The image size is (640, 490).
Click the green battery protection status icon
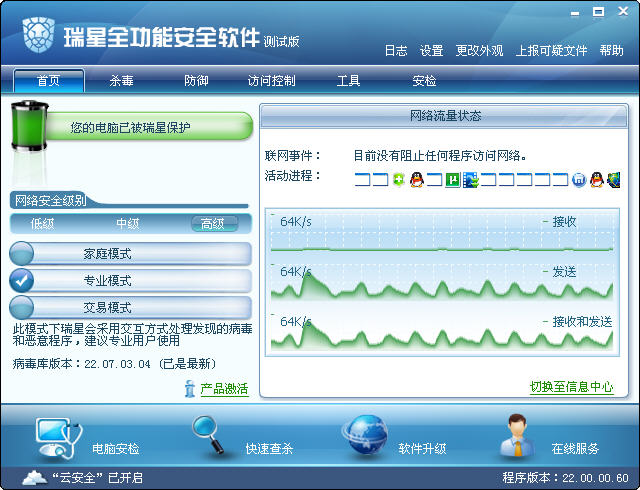click(30, 126)
